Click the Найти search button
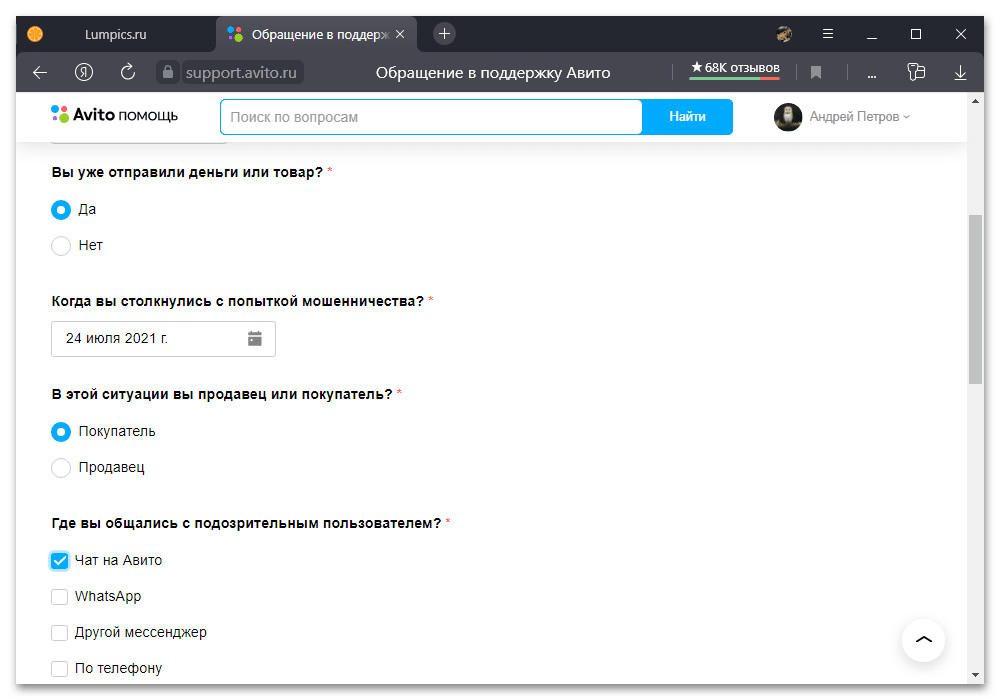This screenshot has height=700, width=1000. pos(687,117)
